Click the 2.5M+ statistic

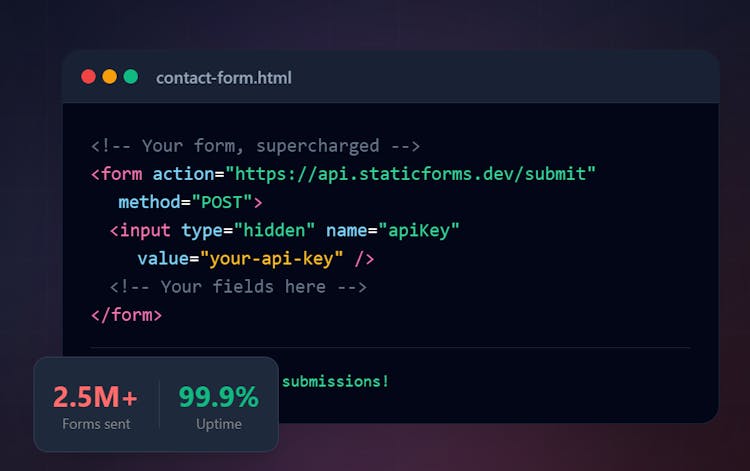[x=96, y=397]
